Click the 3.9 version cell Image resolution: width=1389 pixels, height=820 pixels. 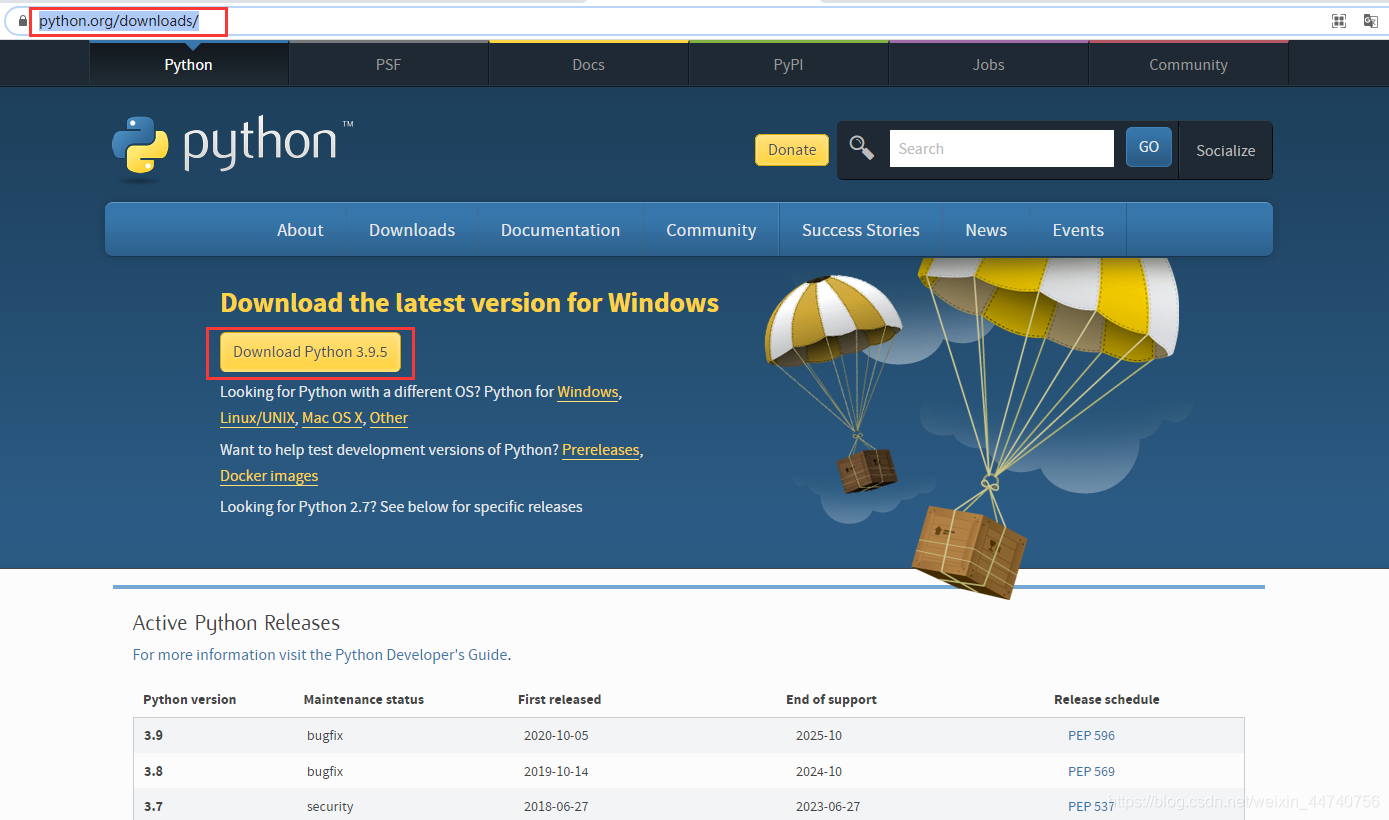153,735
